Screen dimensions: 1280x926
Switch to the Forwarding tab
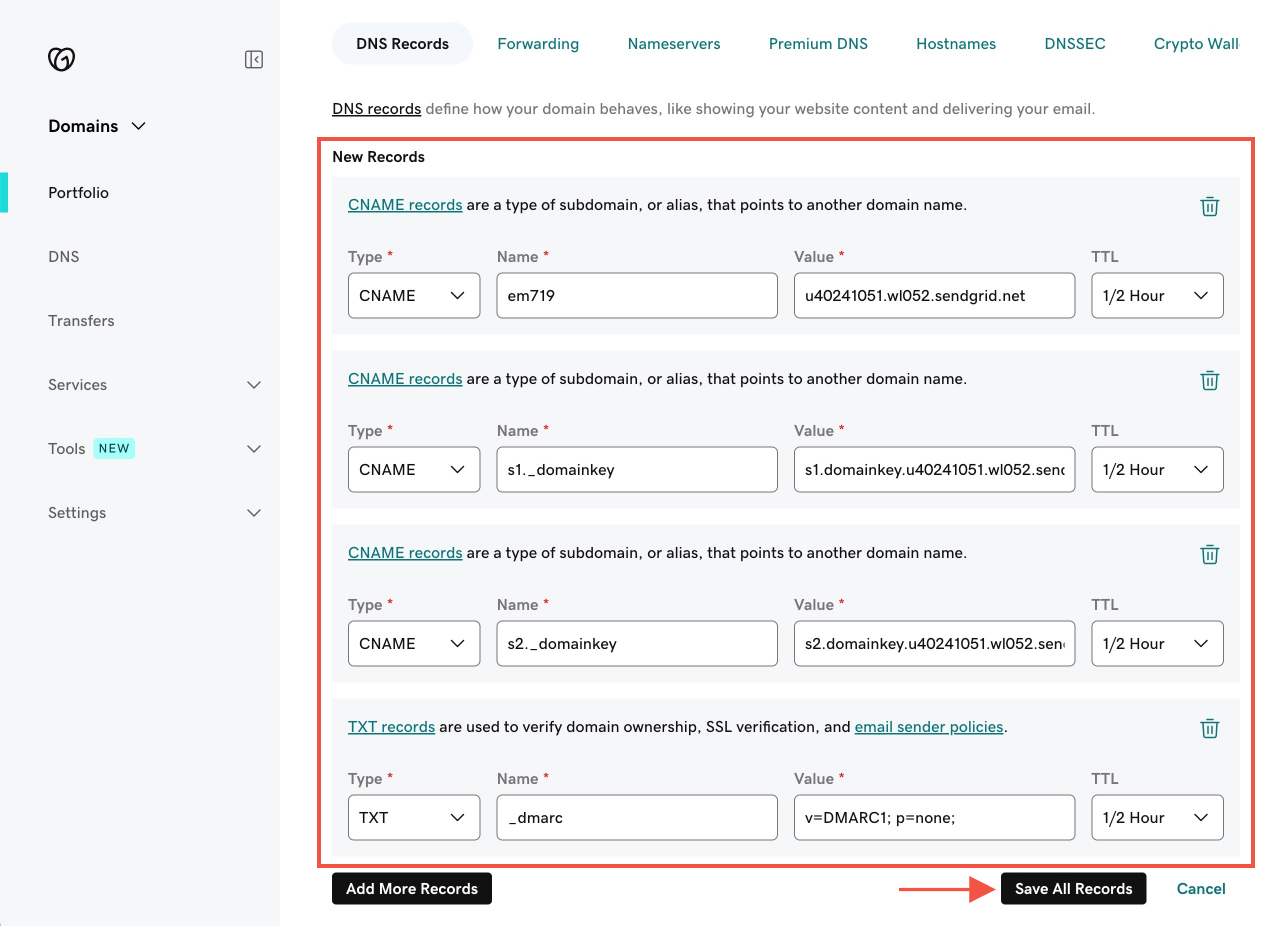tap(538, 43)
